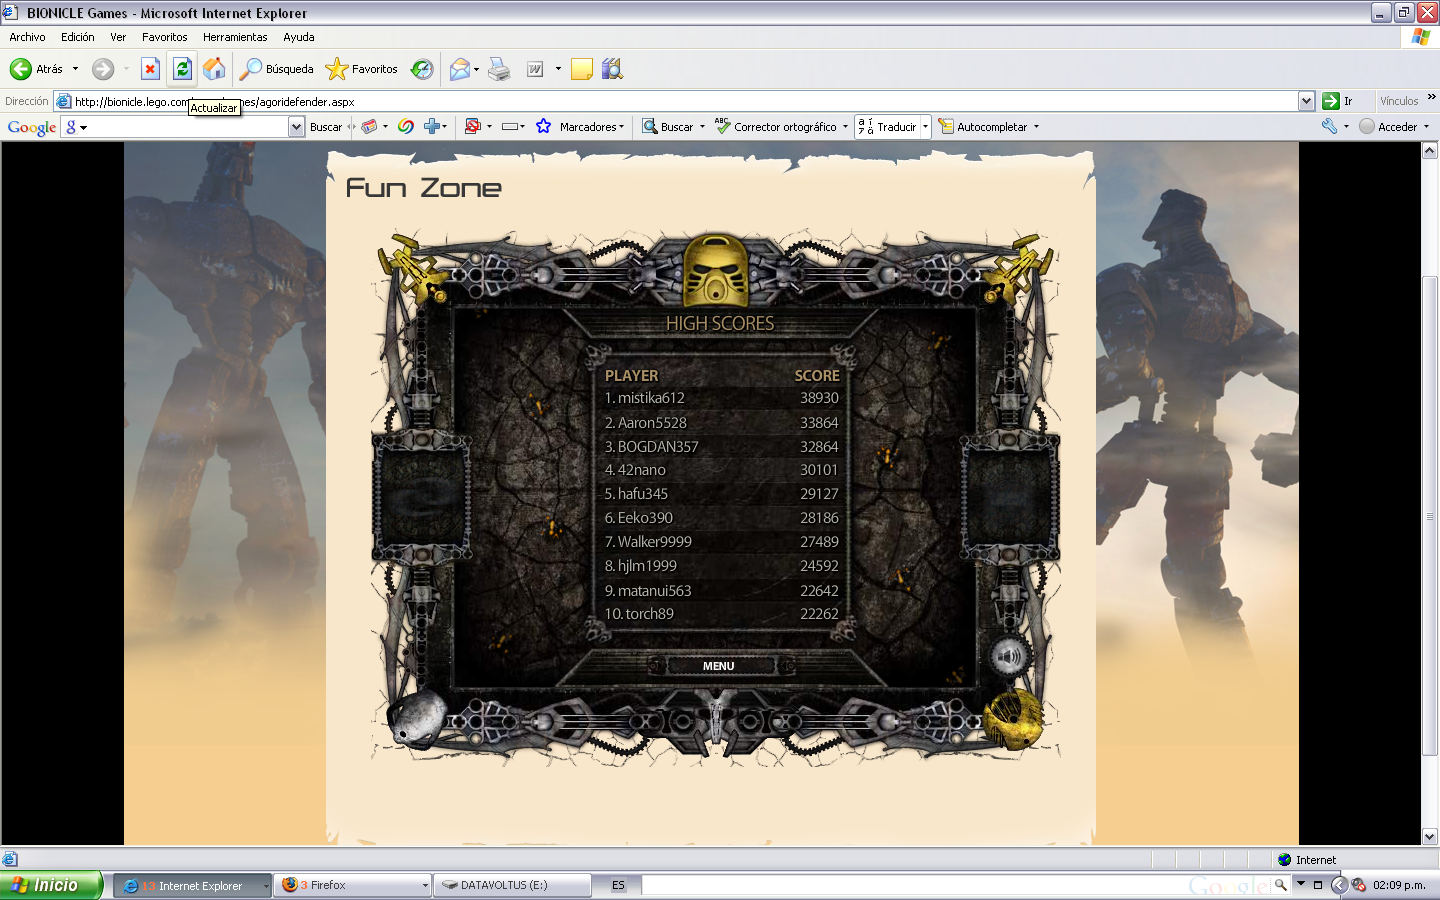Click the page vertical scrollbar thumb
Image resolution: width=1440 pixels, height=900 pixels.
tap(1429, 515)
